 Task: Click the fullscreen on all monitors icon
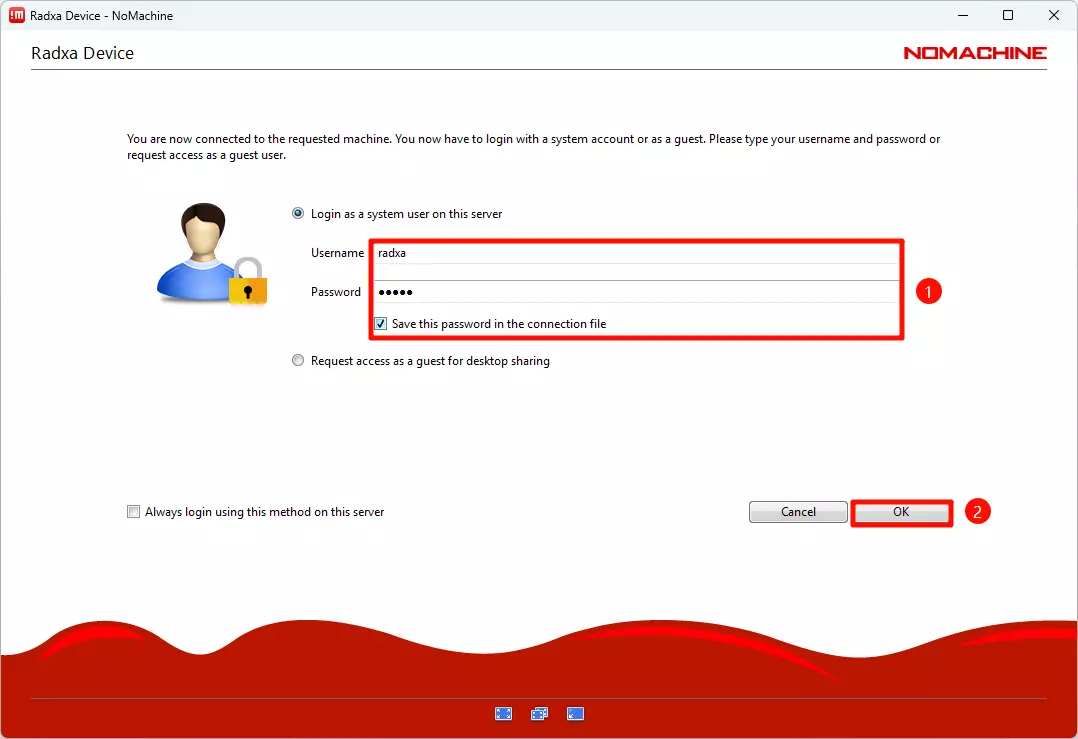pyautogui.click(x=539, y=713)
